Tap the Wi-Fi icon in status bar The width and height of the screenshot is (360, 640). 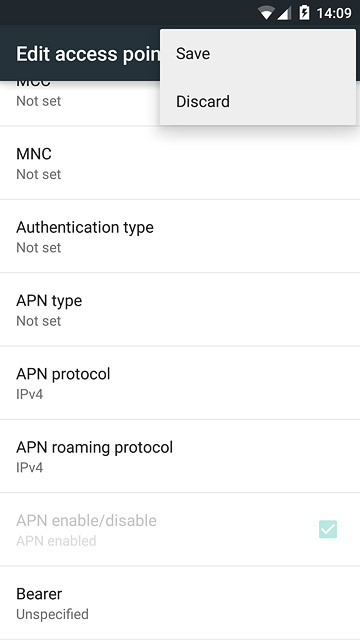(x=266, y=13)
